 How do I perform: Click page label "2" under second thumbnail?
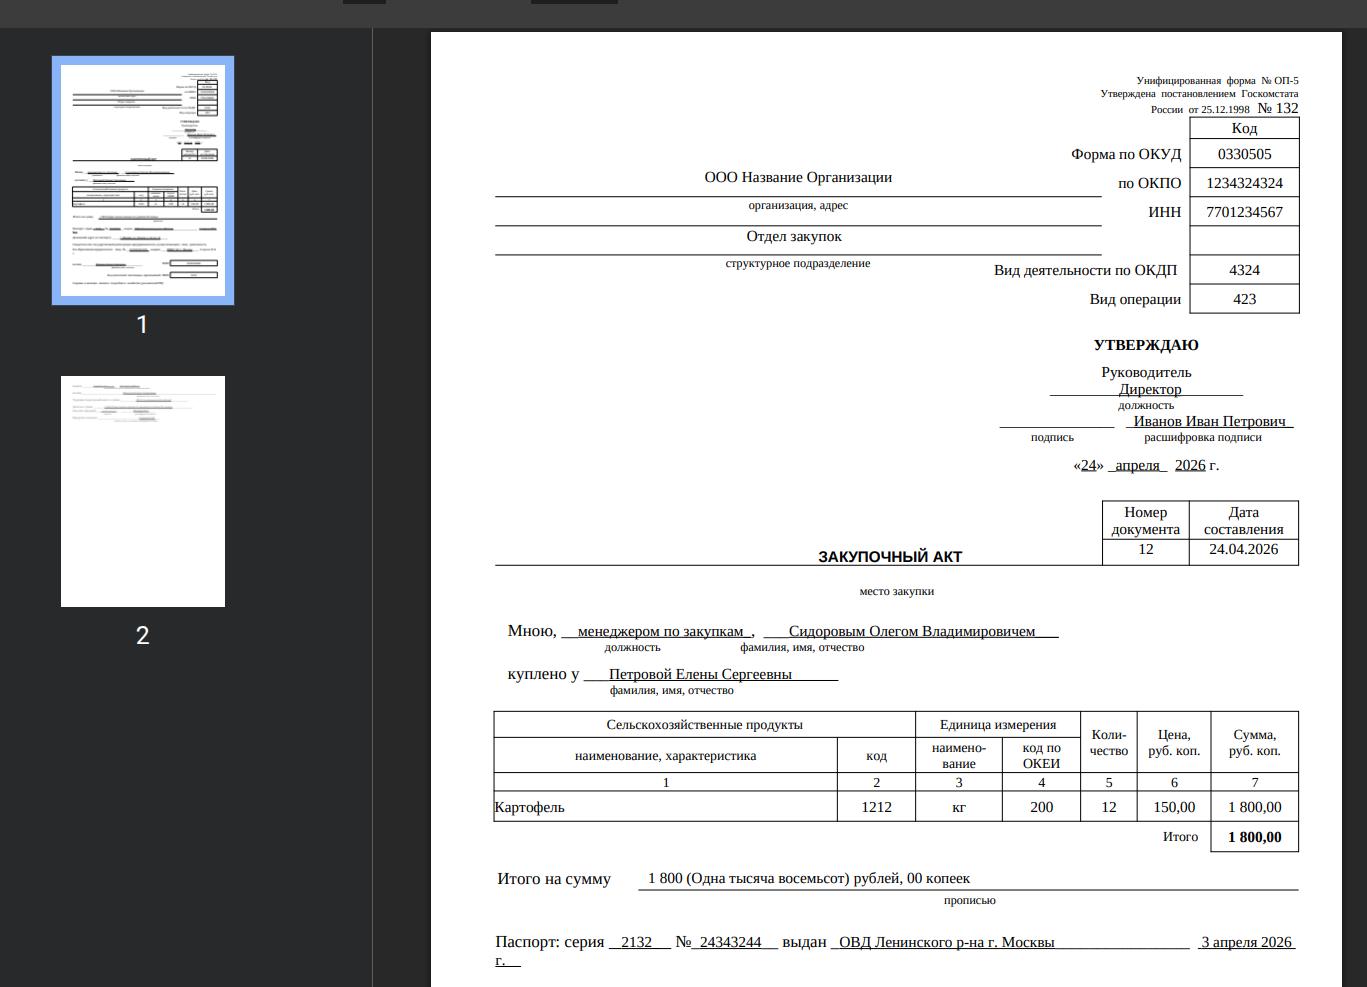[143, 636]
